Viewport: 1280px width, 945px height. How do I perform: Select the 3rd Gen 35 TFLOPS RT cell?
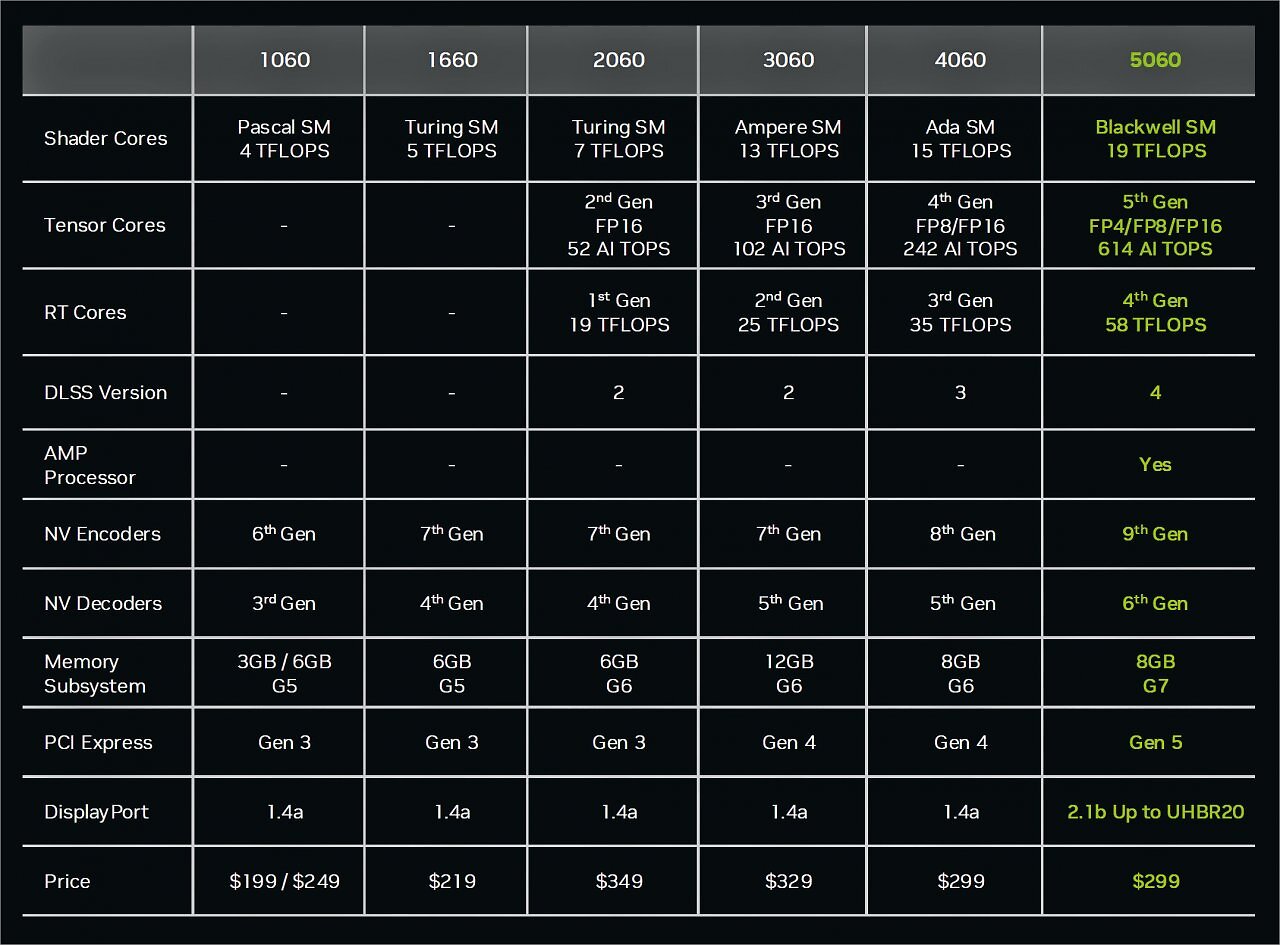960,312
